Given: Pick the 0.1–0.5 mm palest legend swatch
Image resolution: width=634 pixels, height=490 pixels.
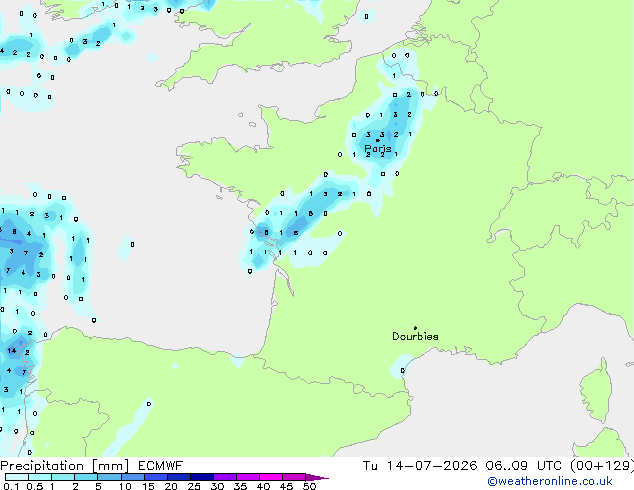Looking at the screenshot, I should coord(17,477).
